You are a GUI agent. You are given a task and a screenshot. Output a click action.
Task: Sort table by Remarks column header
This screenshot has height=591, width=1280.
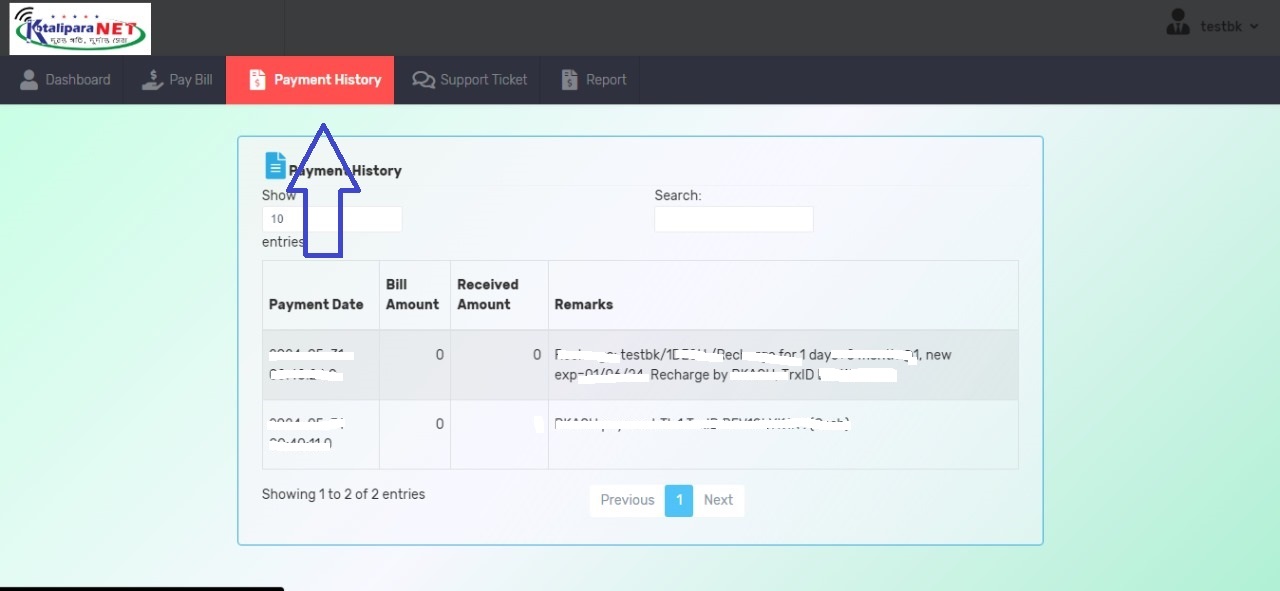[x=584, y=304]
